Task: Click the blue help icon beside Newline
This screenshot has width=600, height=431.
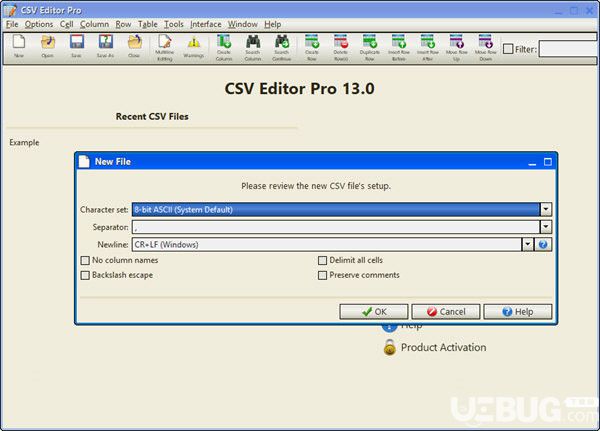Action: tap(543, 244)
